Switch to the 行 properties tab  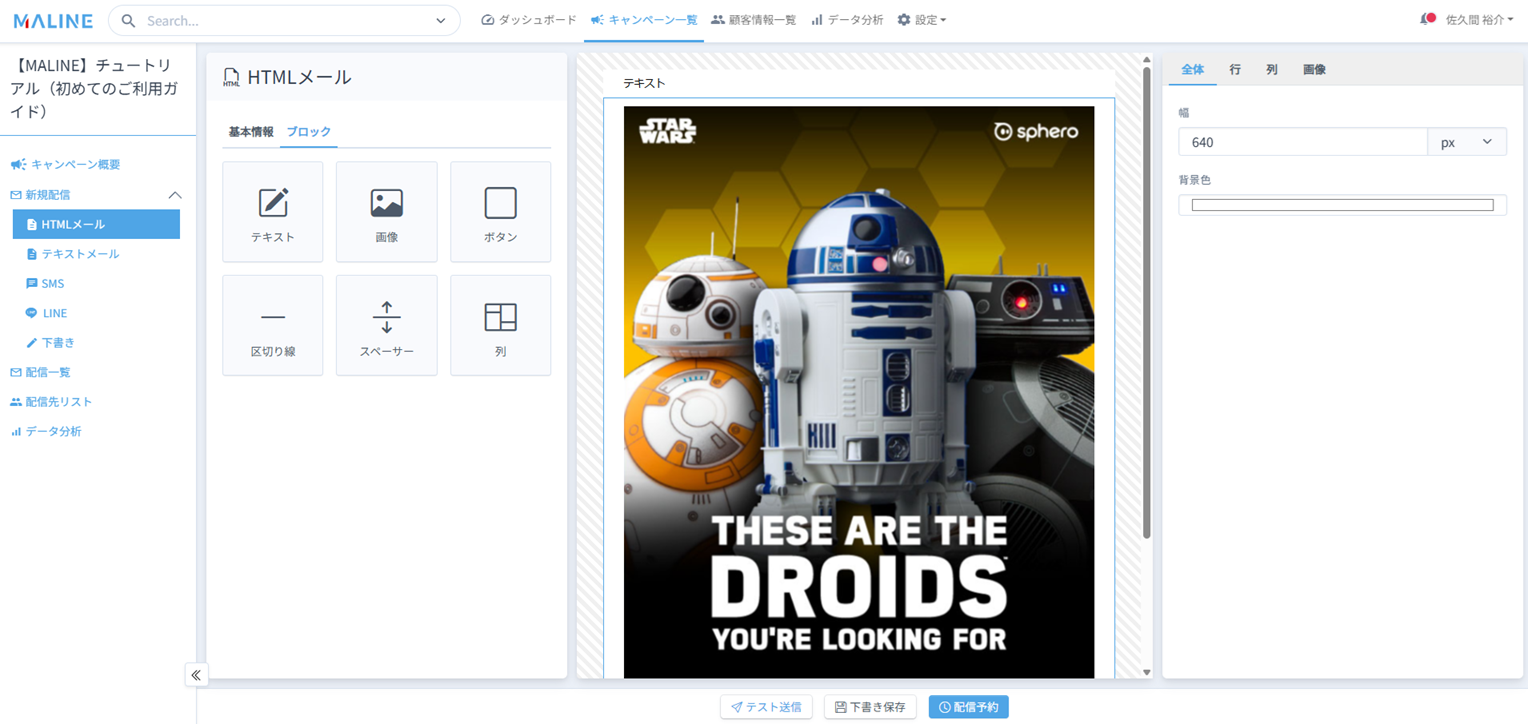tap(1235, 70)
